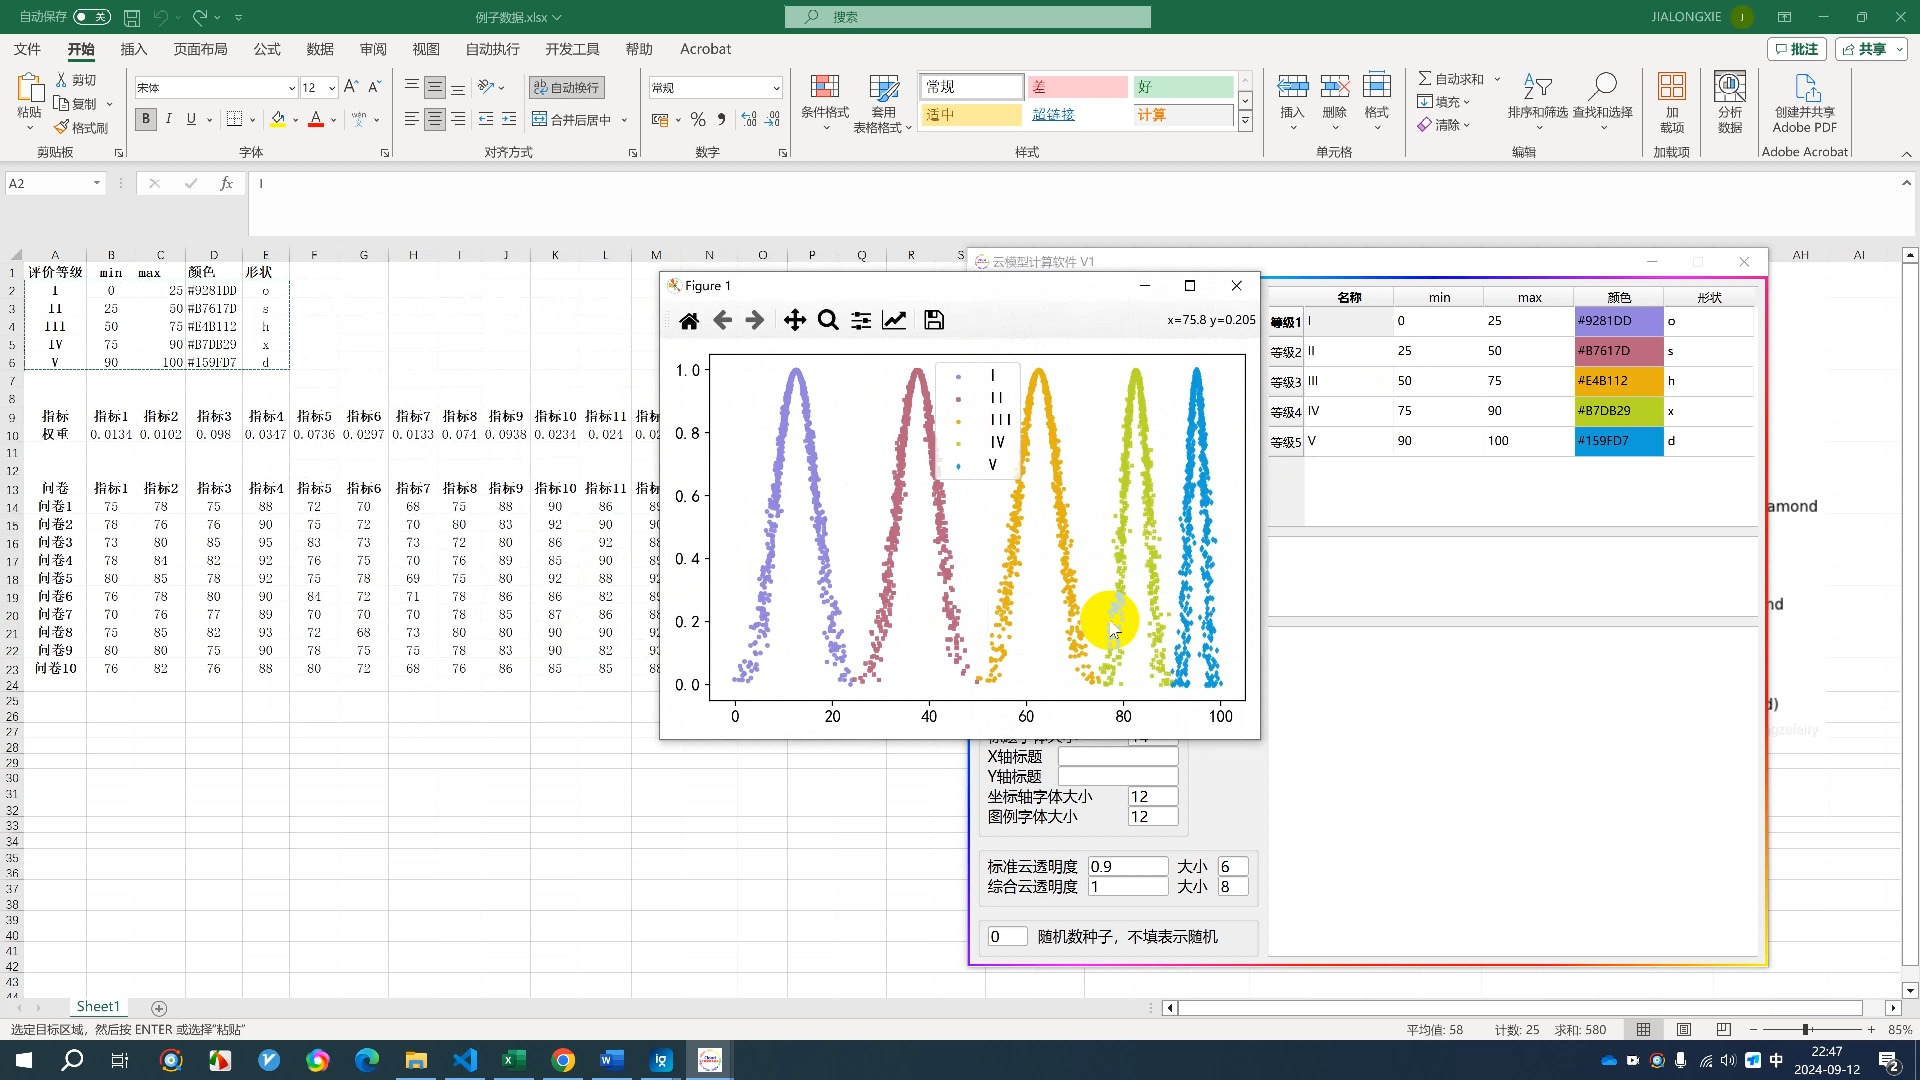Click the Save figure floppy disk icon
Image resolution: width=1920 pixels, height=1080 pixels.
pos(934,320)
